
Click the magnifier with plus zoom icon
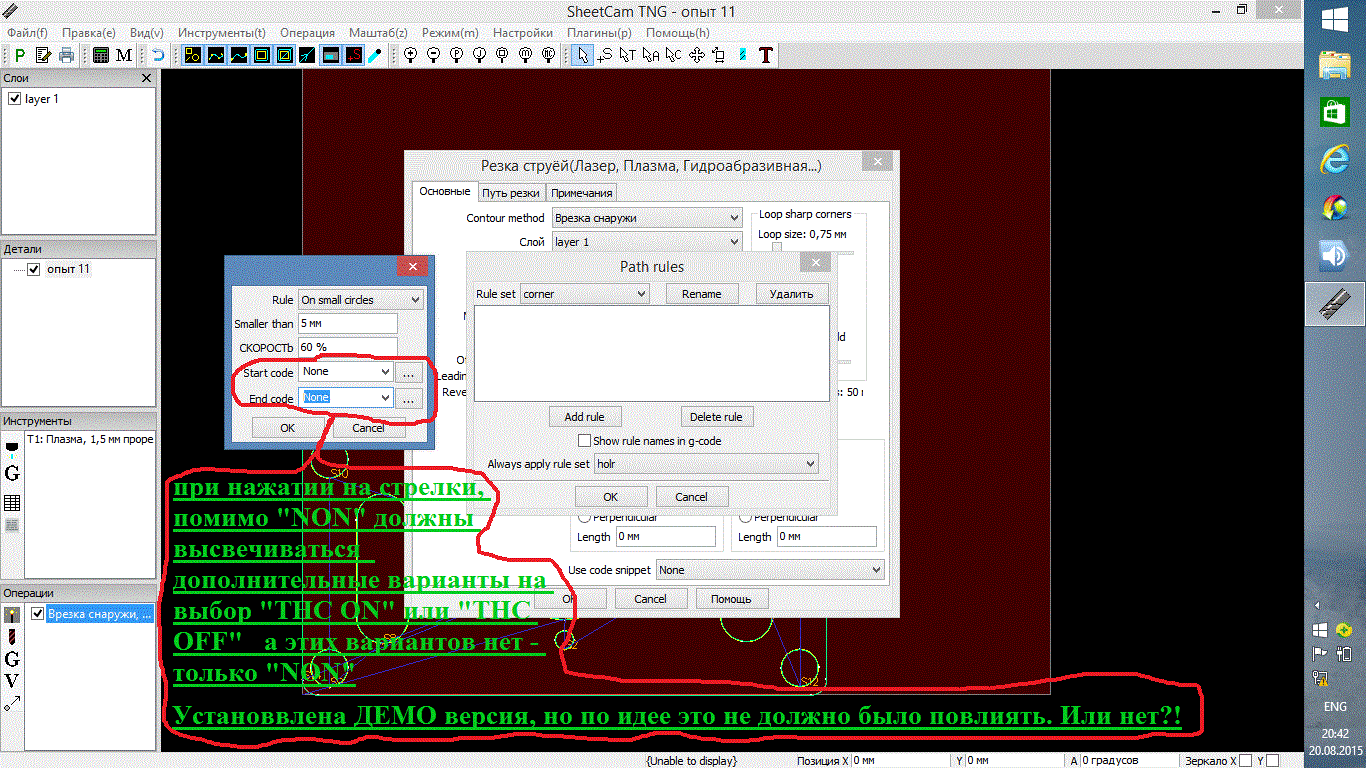click(x=410, y=55)
